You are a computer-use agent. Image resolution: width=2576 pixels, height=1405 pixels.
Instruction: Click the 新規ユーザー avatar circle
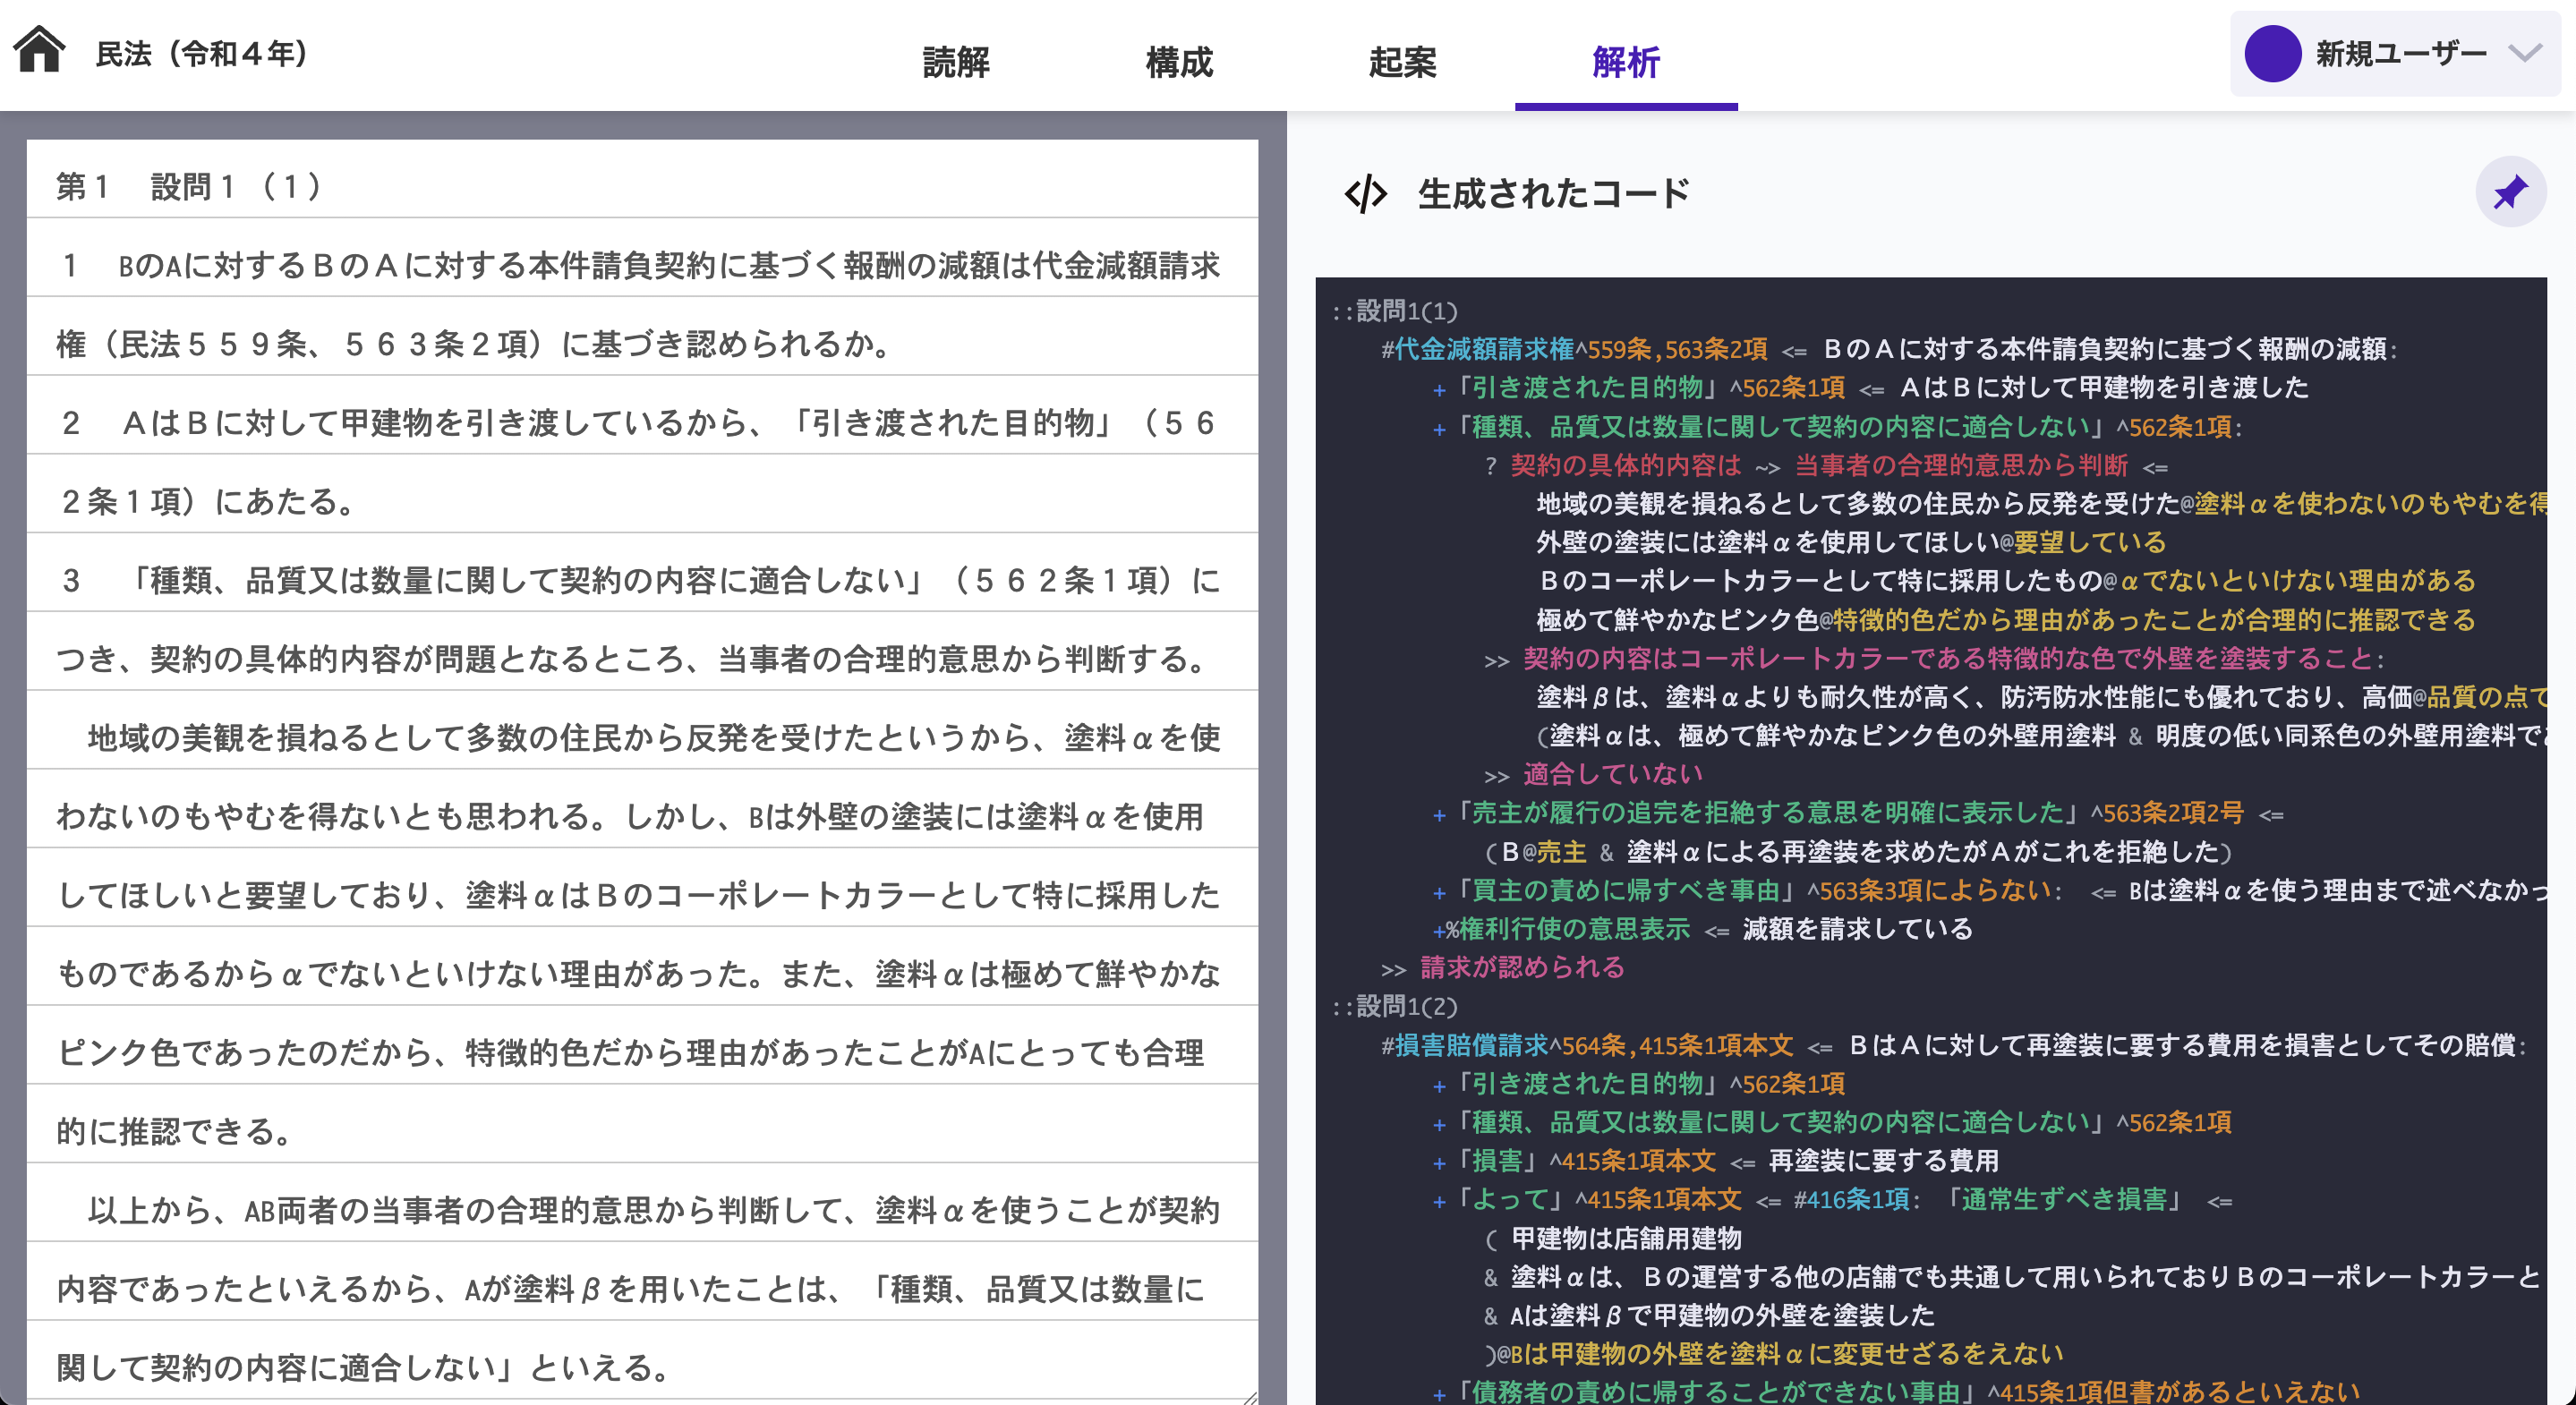pos(2272,53)
